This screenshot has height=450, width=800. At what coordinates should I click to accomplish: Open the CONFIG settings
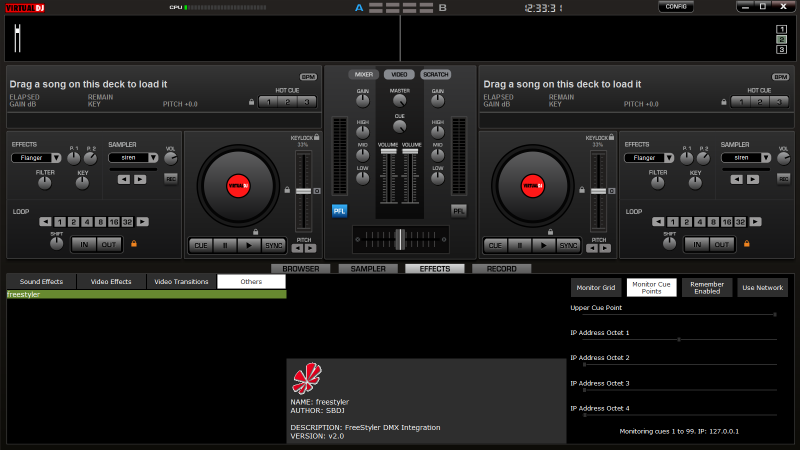coord(676,7)
